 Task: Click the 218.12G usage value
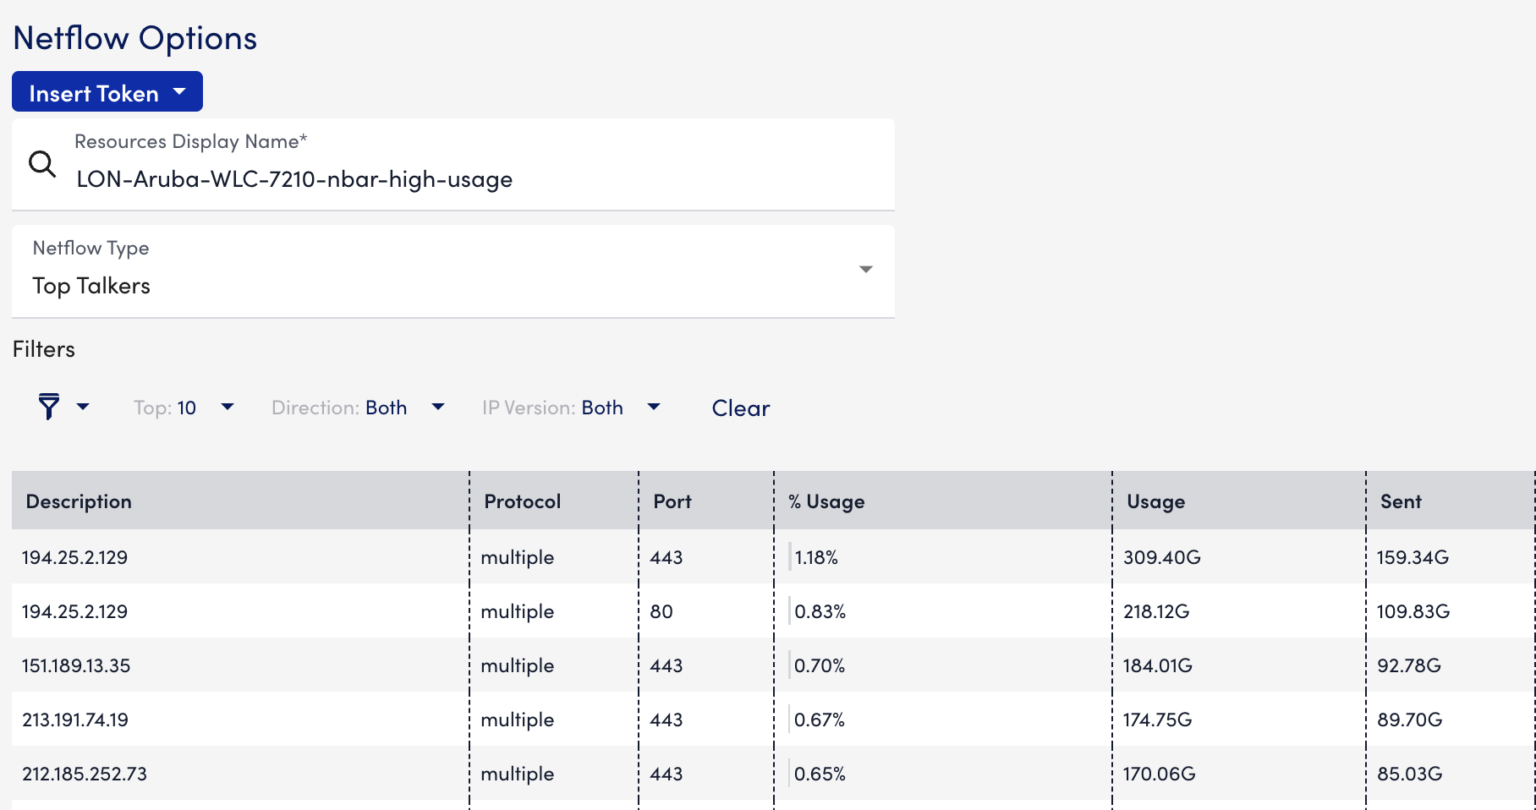(1156, 612)
